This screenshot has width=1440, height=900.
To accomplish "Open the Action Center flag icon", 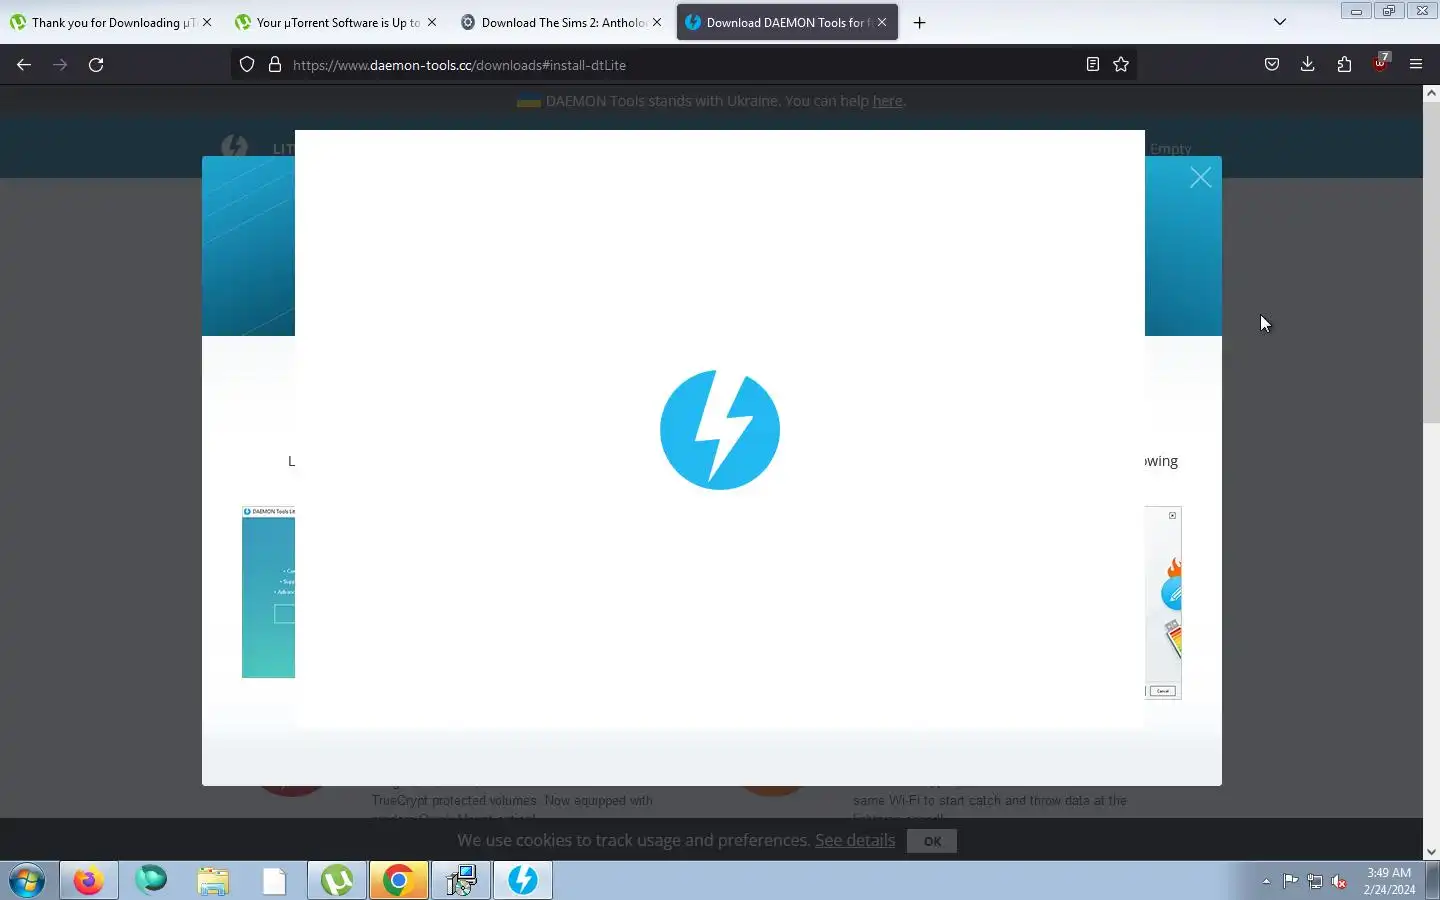I will (1291, 881).
